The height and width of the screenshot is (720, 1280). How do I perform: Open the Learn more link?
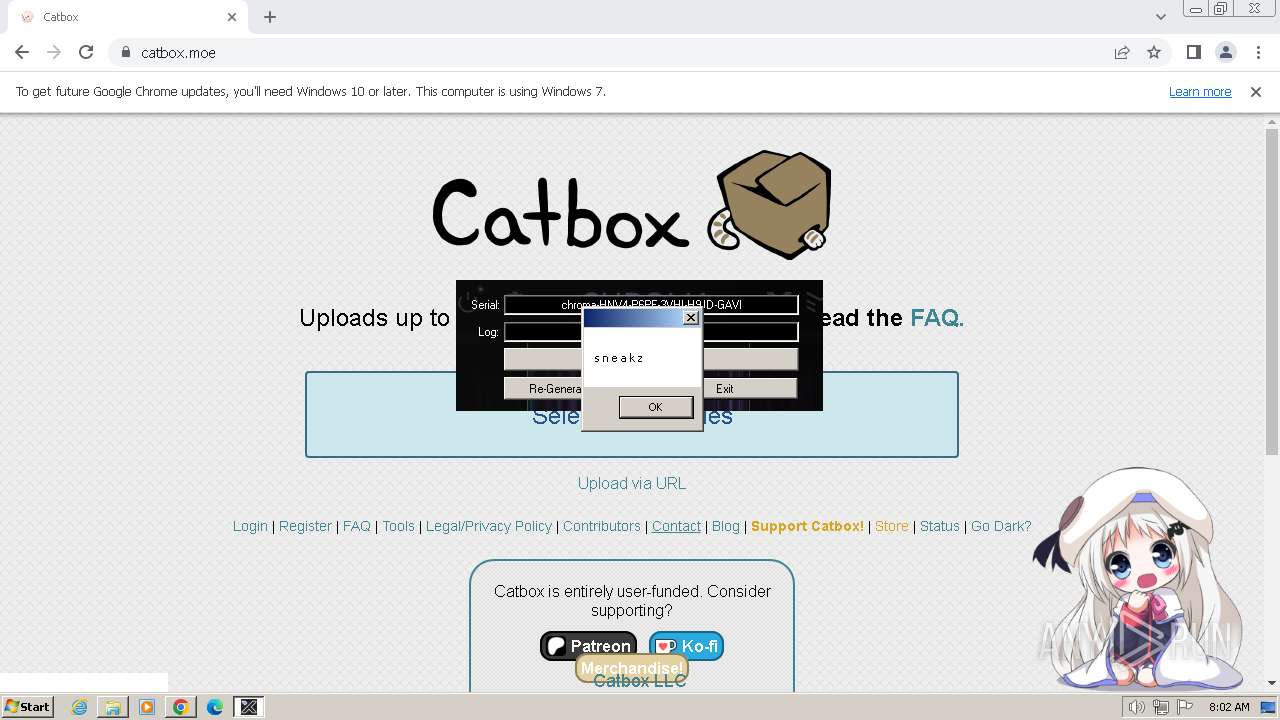pos(1200,91)
